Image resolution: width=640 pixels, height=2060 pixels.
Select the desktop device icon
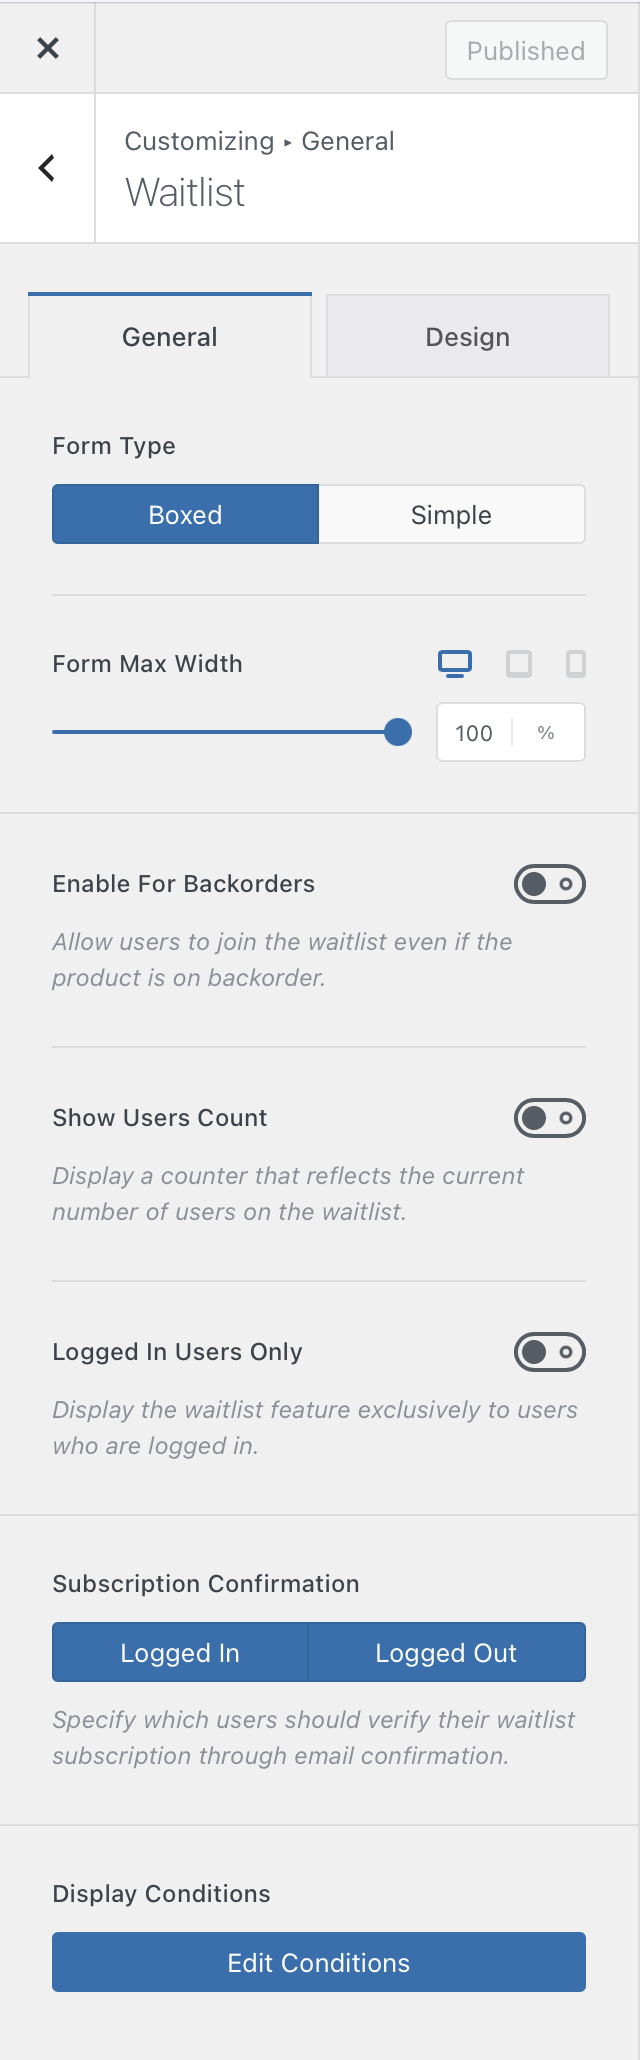click(455, 664)
